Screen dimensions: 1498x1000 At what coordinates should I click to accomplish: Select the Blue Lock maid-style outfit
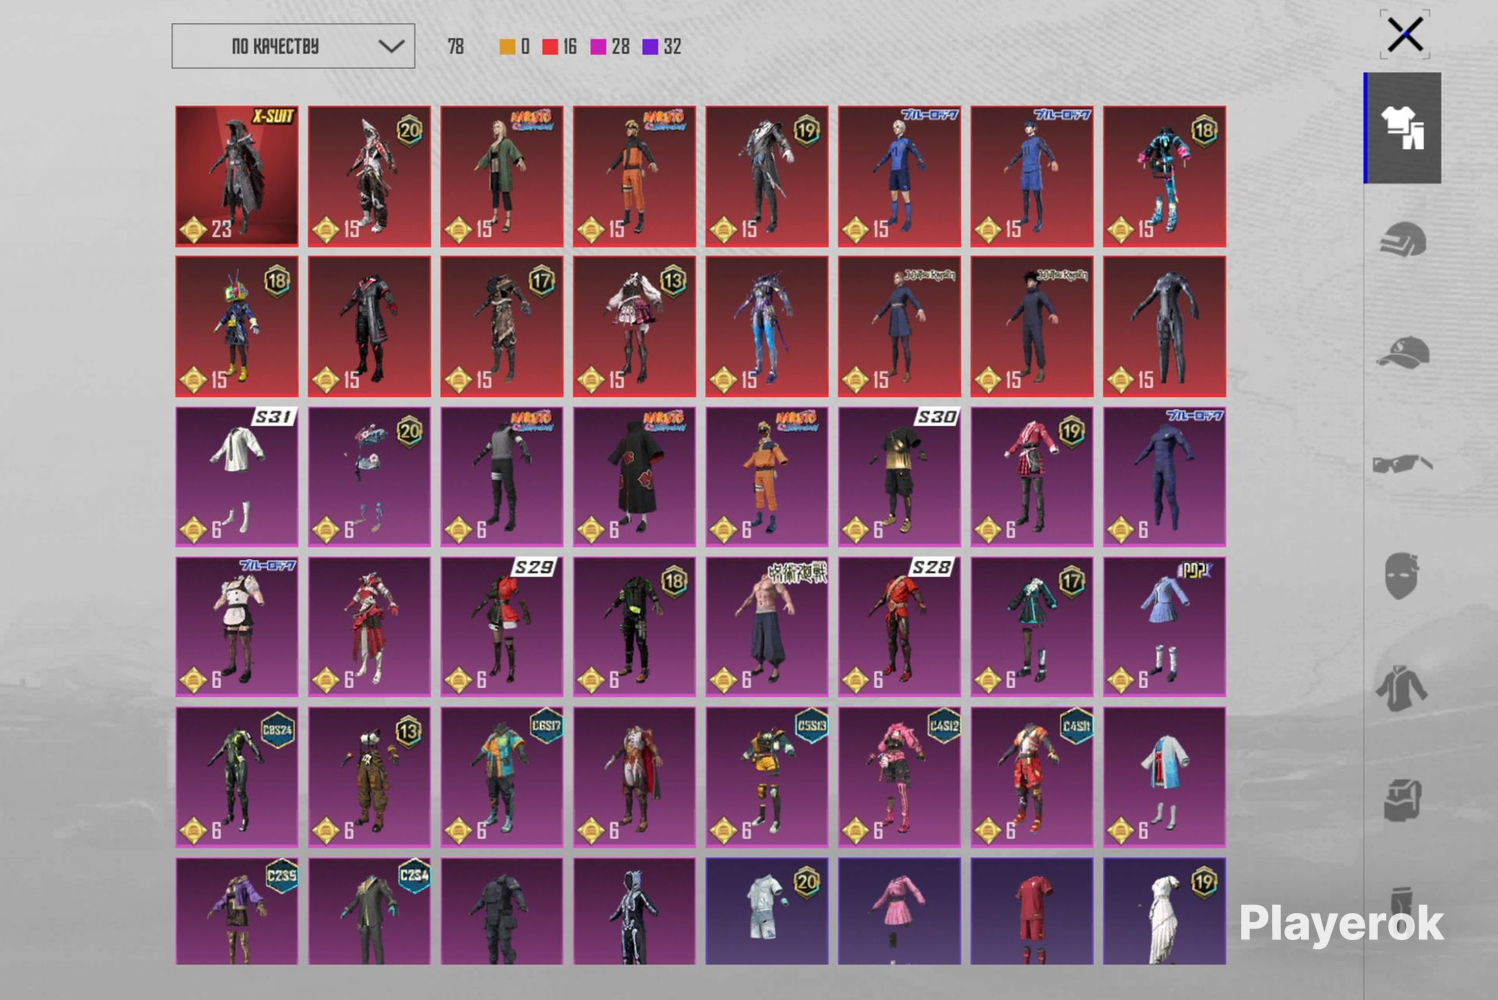coord(237,626)
